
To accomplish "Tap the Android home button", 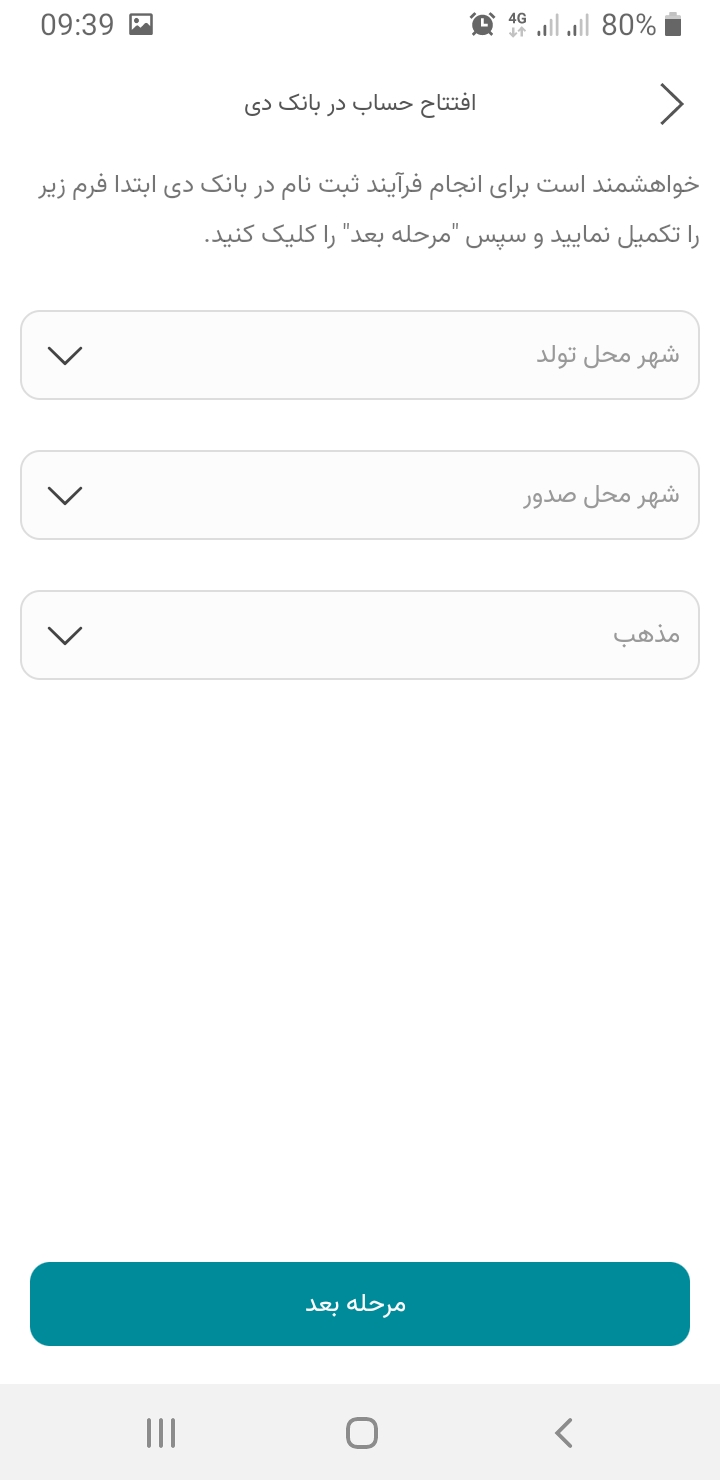I will click(361, 1433).
